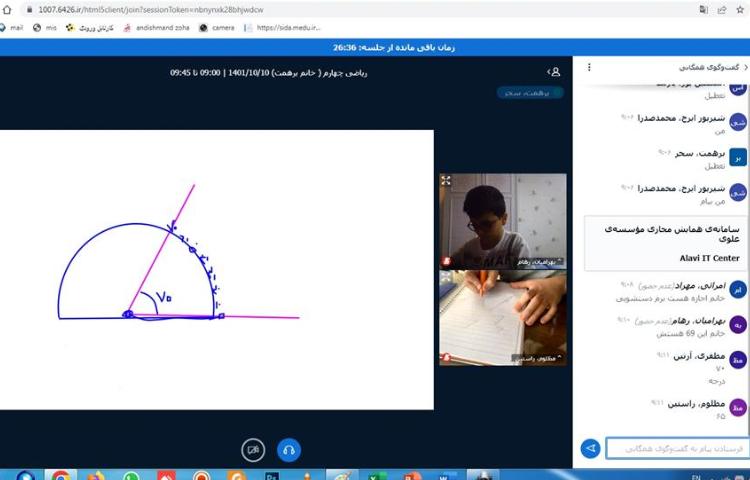Type in the public chat message field

[676, 449]
